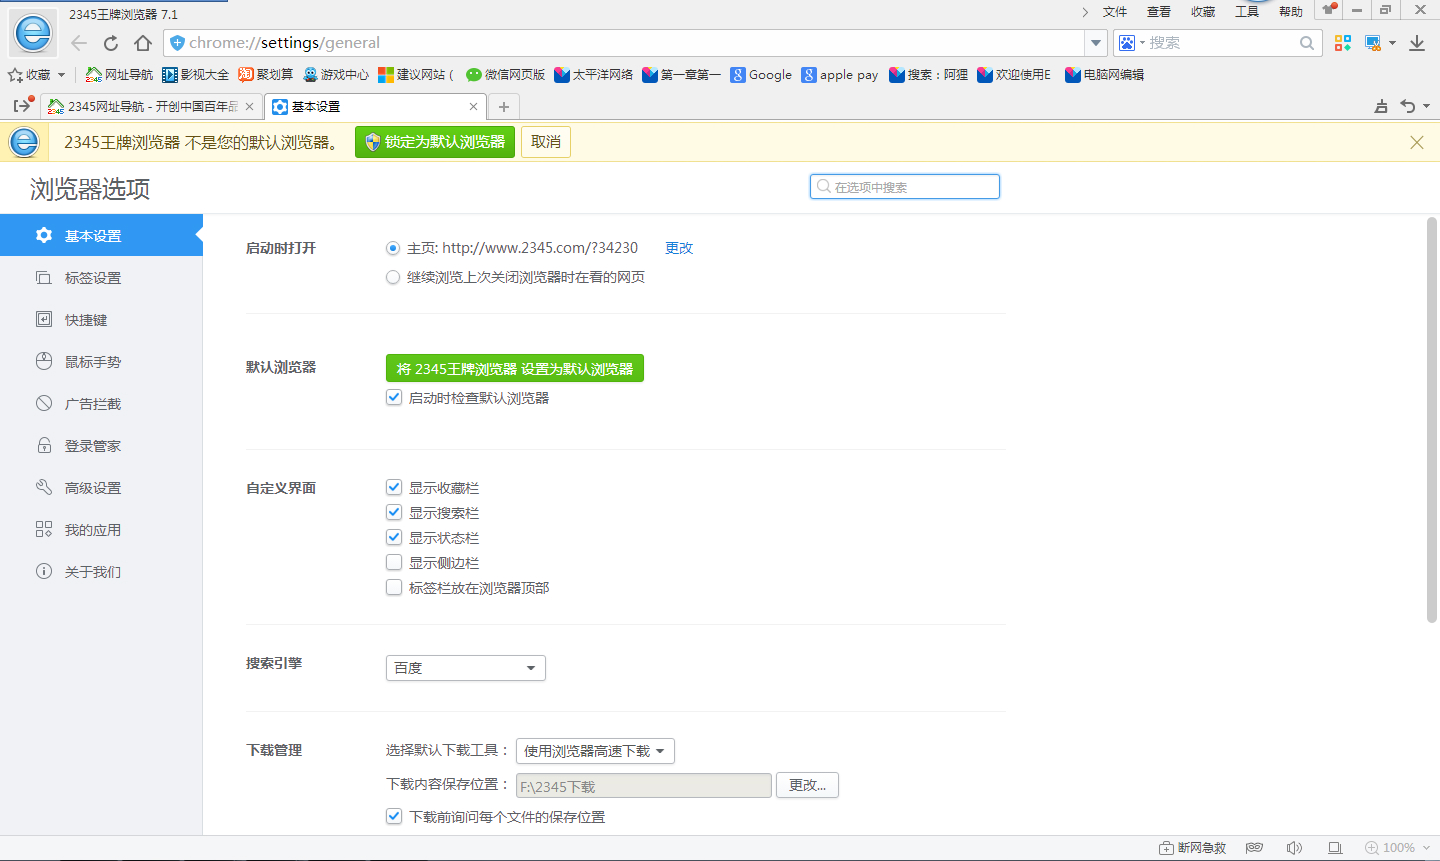Reload the page with the refresh icon
1440x861 pixels.
tap(111, 43)
